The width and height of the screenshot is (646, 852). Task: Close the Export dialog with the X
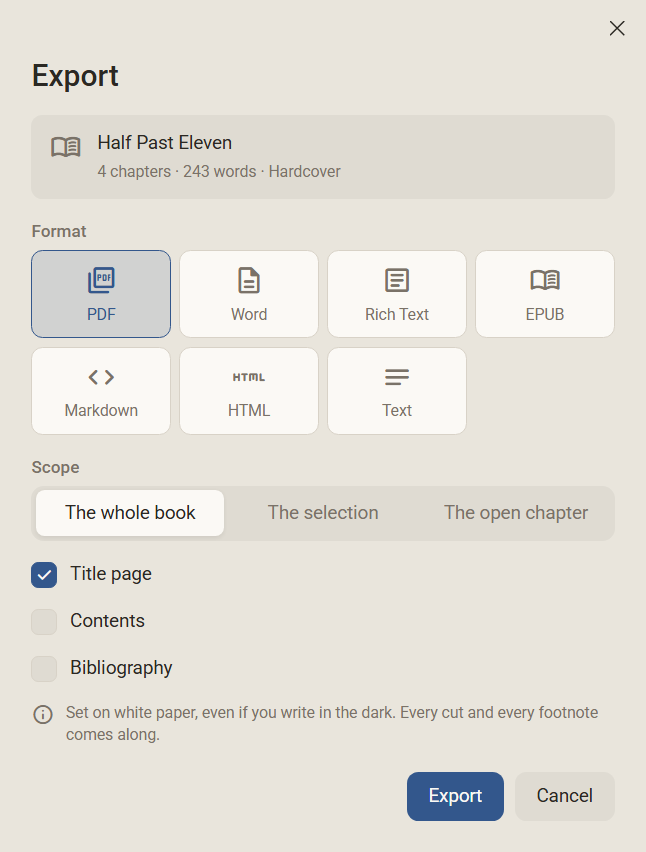coord(617,28)
